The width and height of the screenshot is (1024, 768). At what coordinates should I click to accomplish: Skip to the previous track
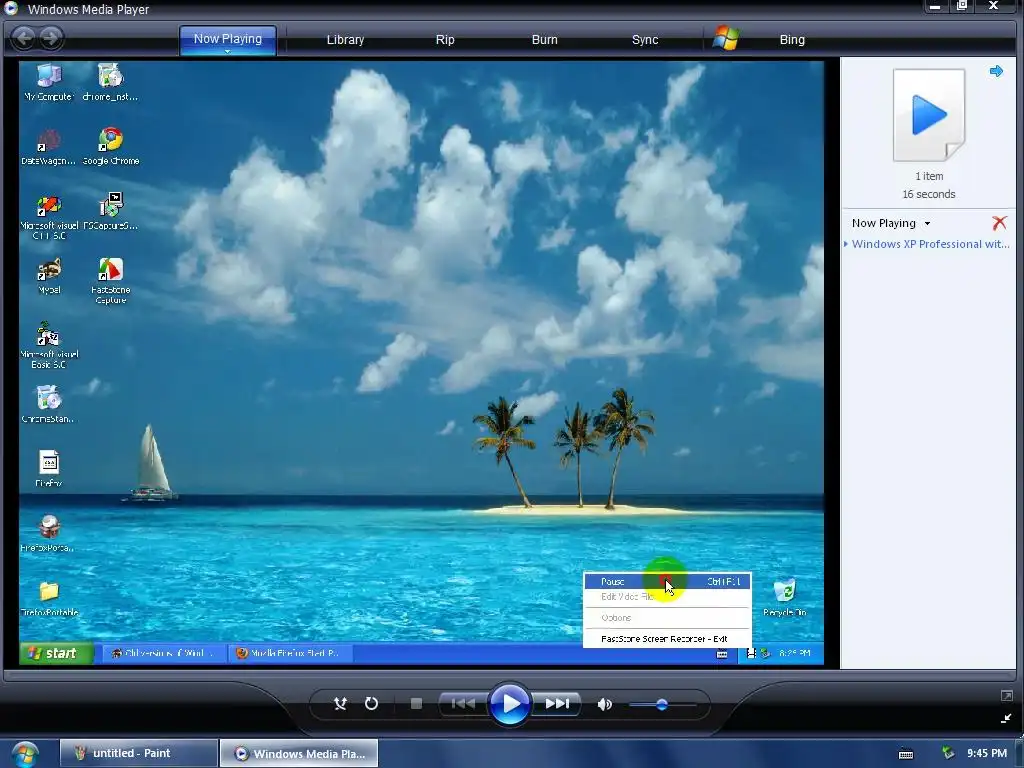[463, 703]
